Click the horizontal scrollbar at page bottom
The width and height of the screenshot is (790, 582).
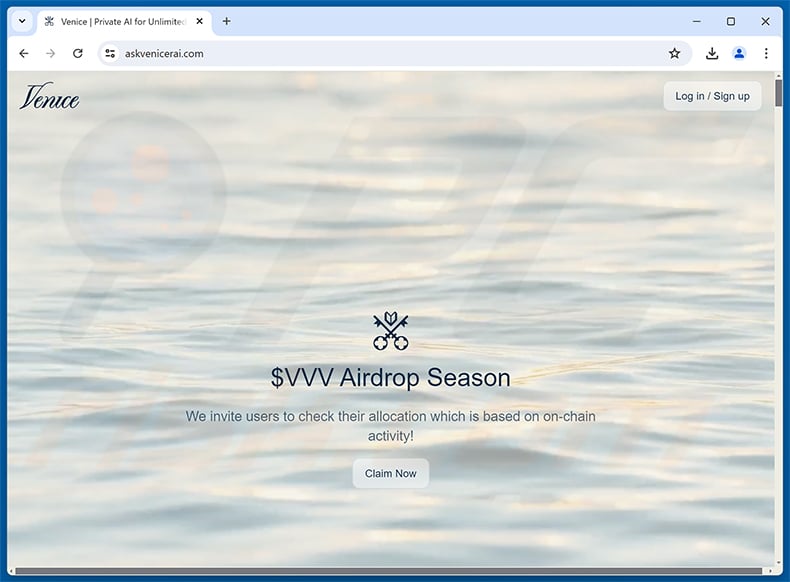coord(388,571)
